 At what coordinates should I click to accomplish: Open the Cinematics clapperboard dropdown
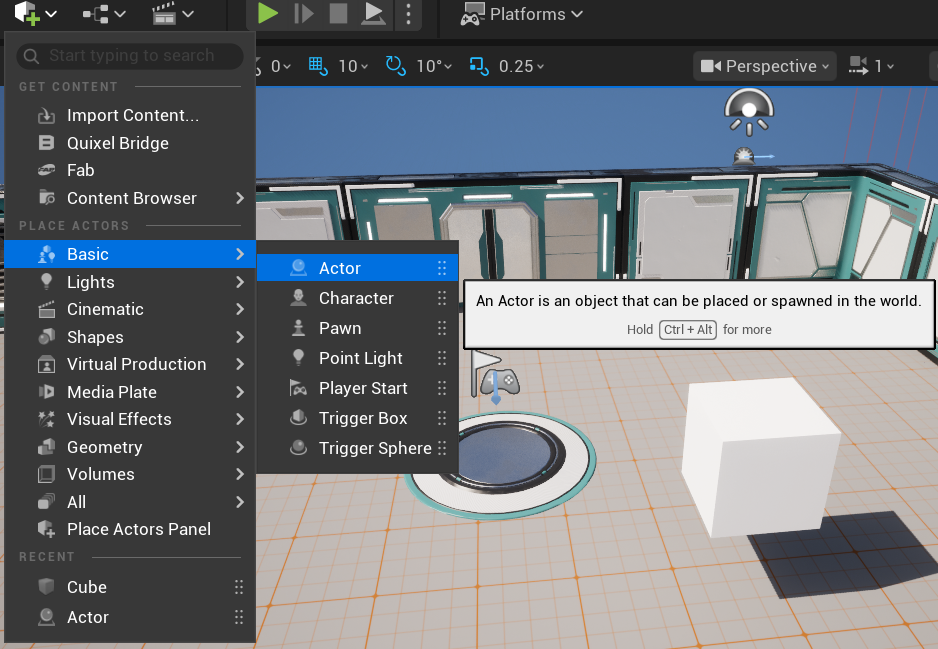click(x=172, y=14)
